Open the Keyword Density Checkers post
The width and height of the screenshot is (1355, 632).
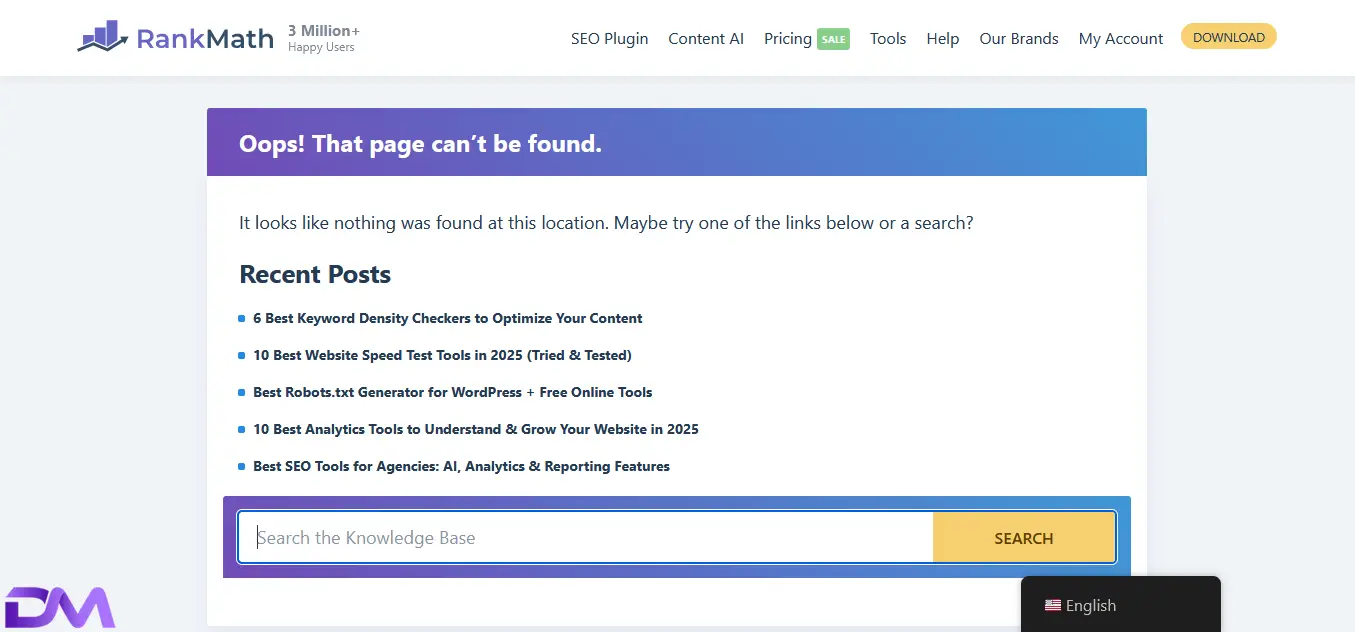(x=447, y=318)
